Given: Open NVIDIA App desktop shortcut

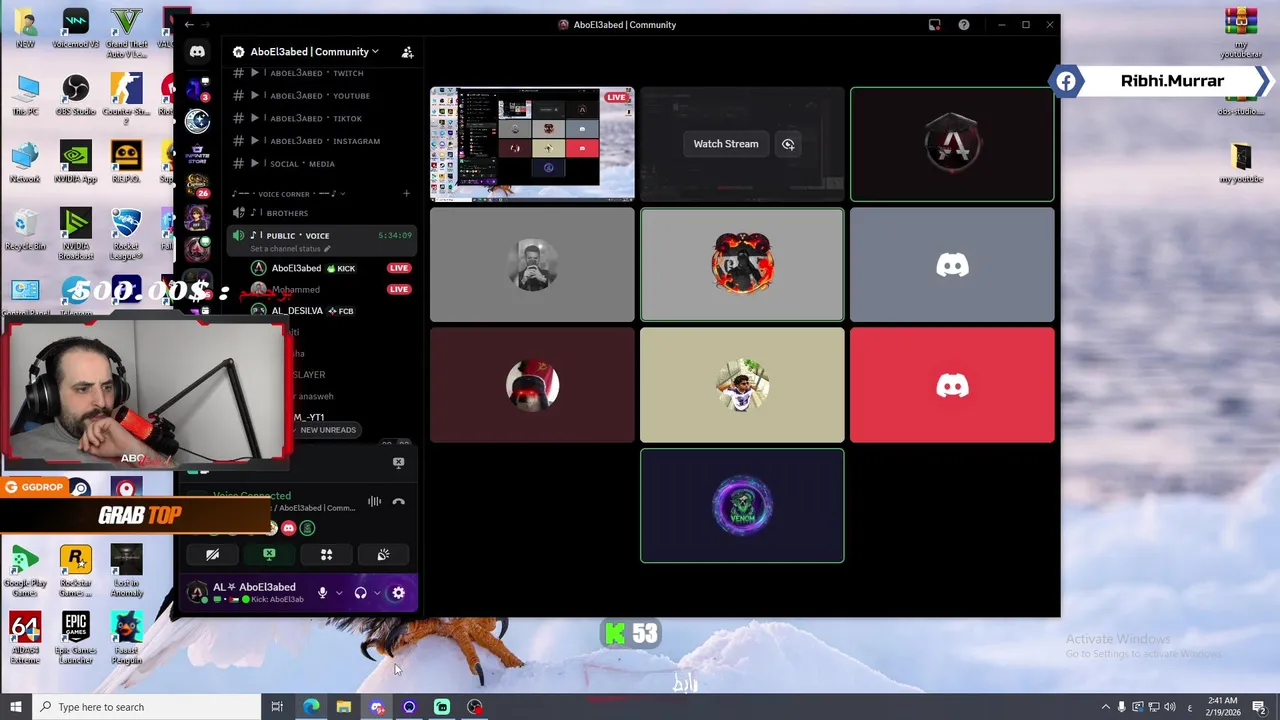Looking at the screenshot, I should pos(75,163).
